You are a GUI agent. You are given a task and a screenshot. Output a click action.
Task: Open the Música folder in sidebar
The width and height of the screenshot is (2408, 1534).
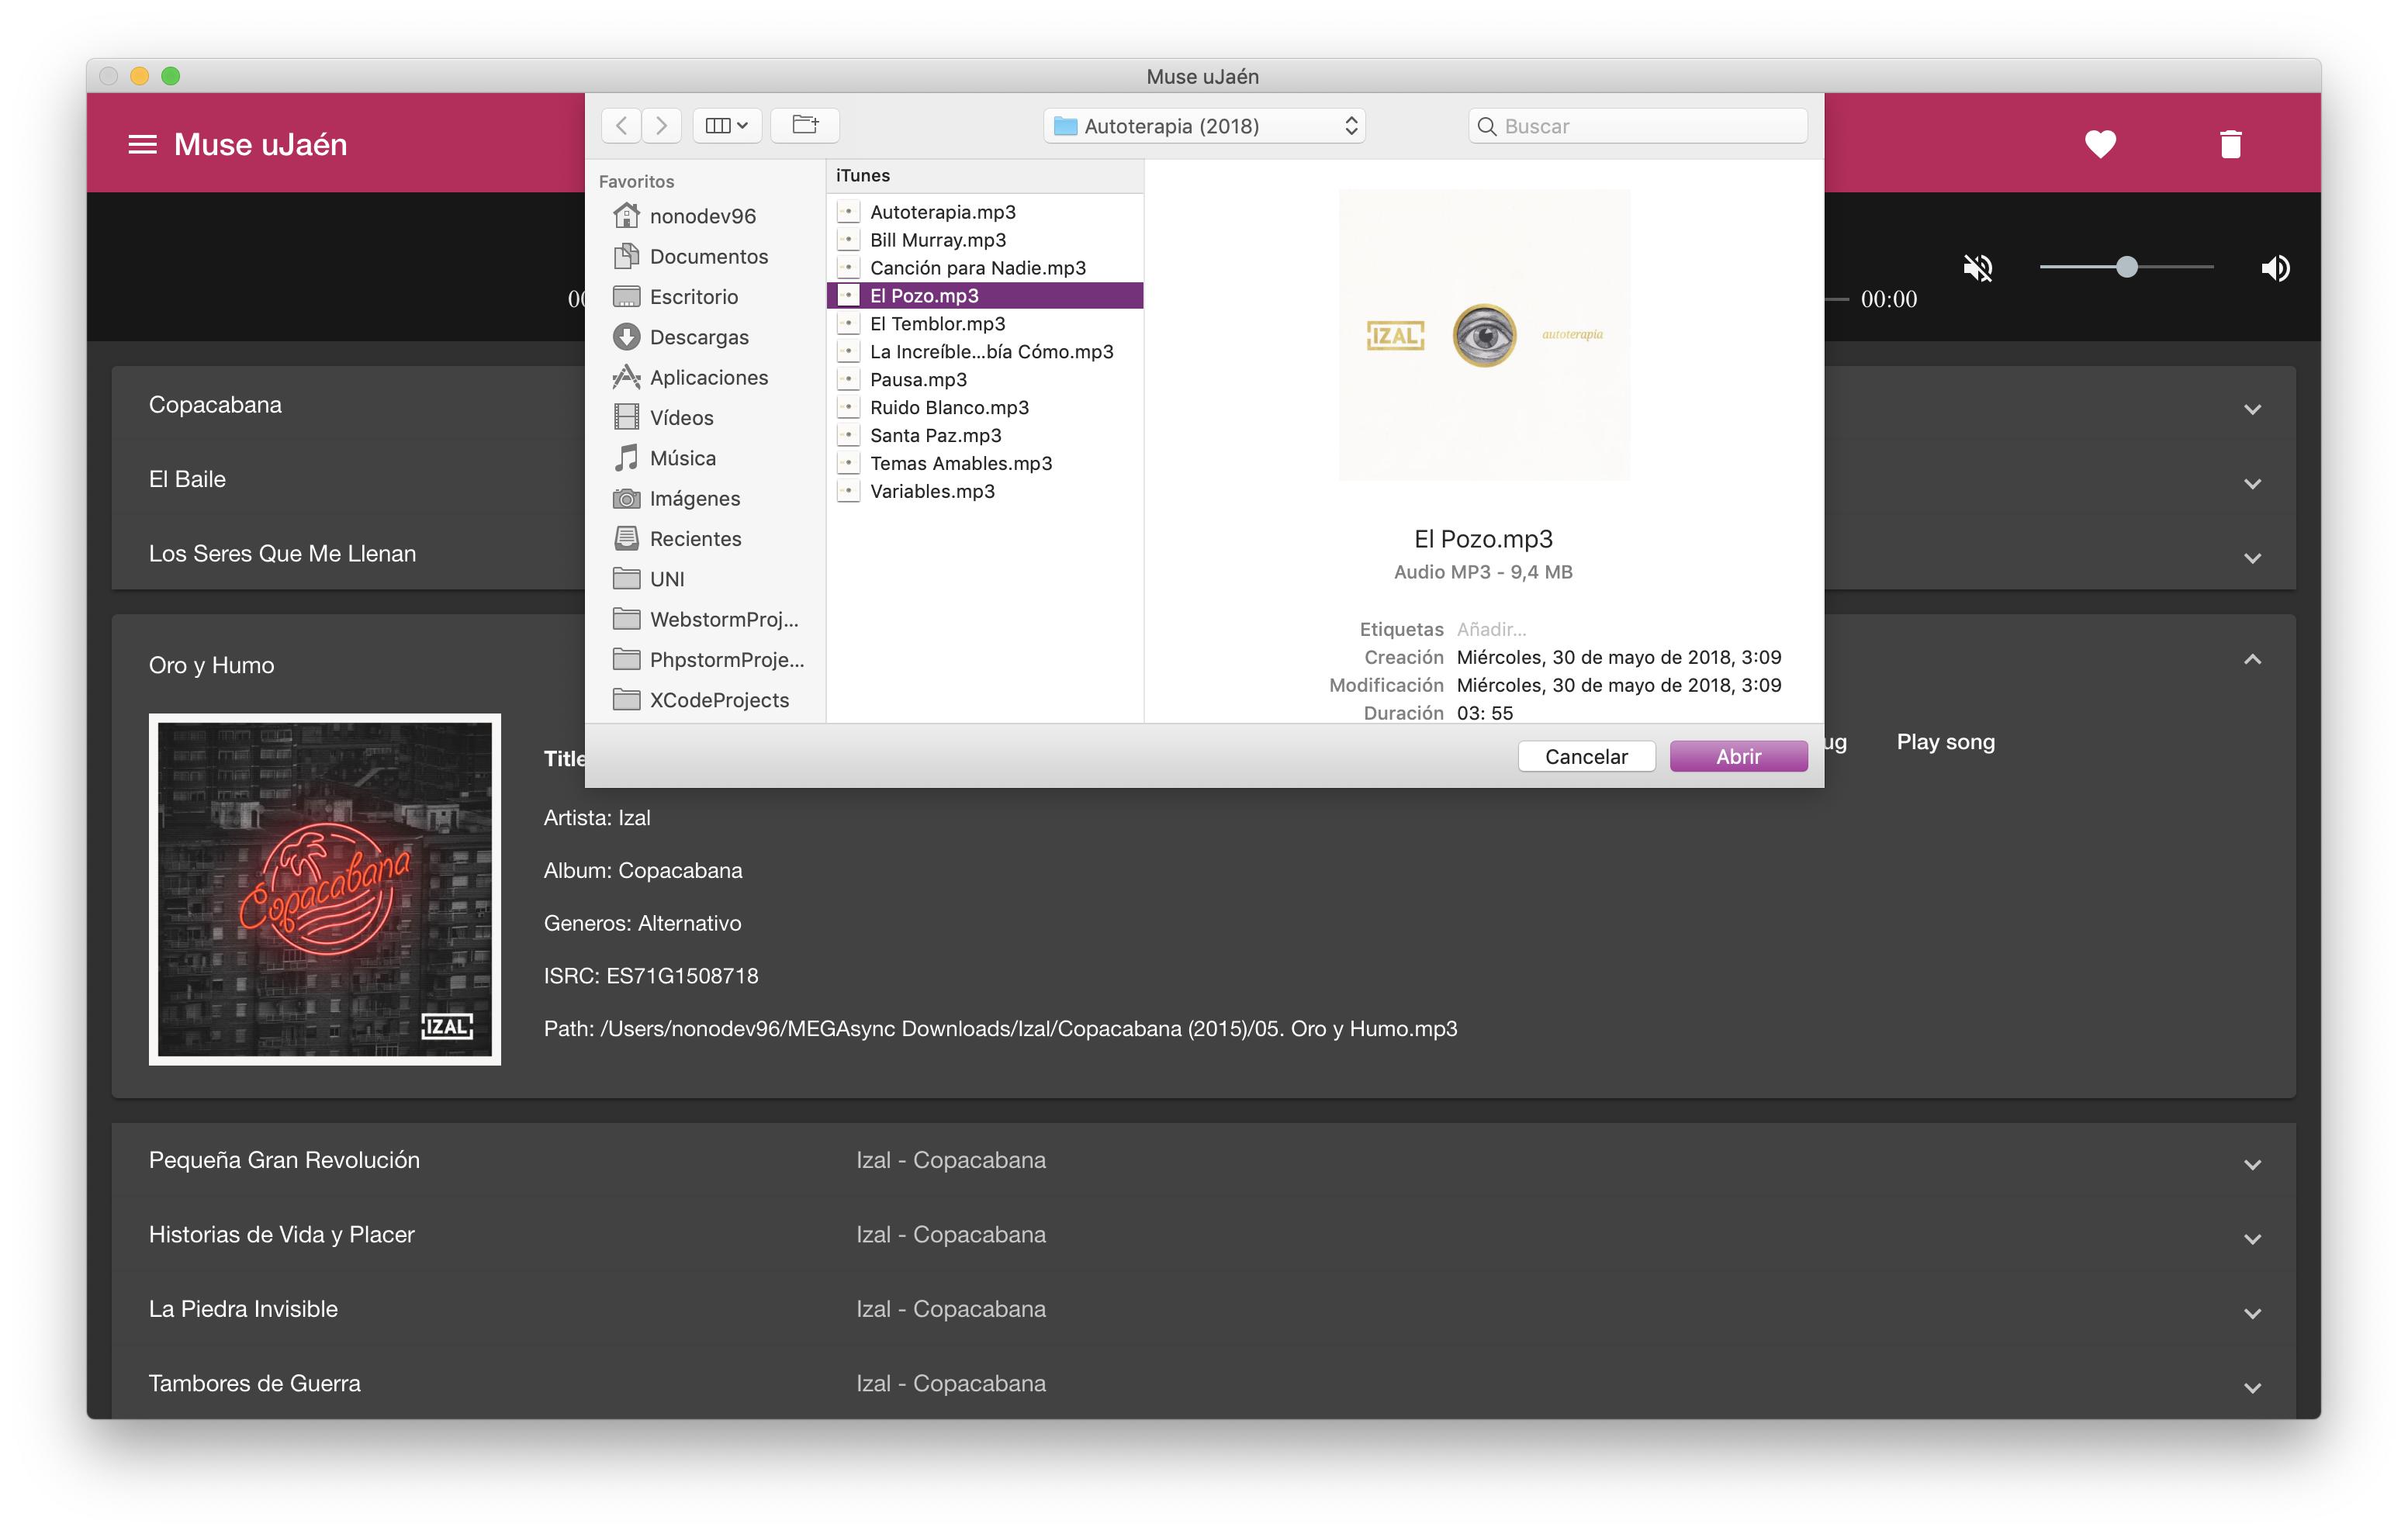682,458
